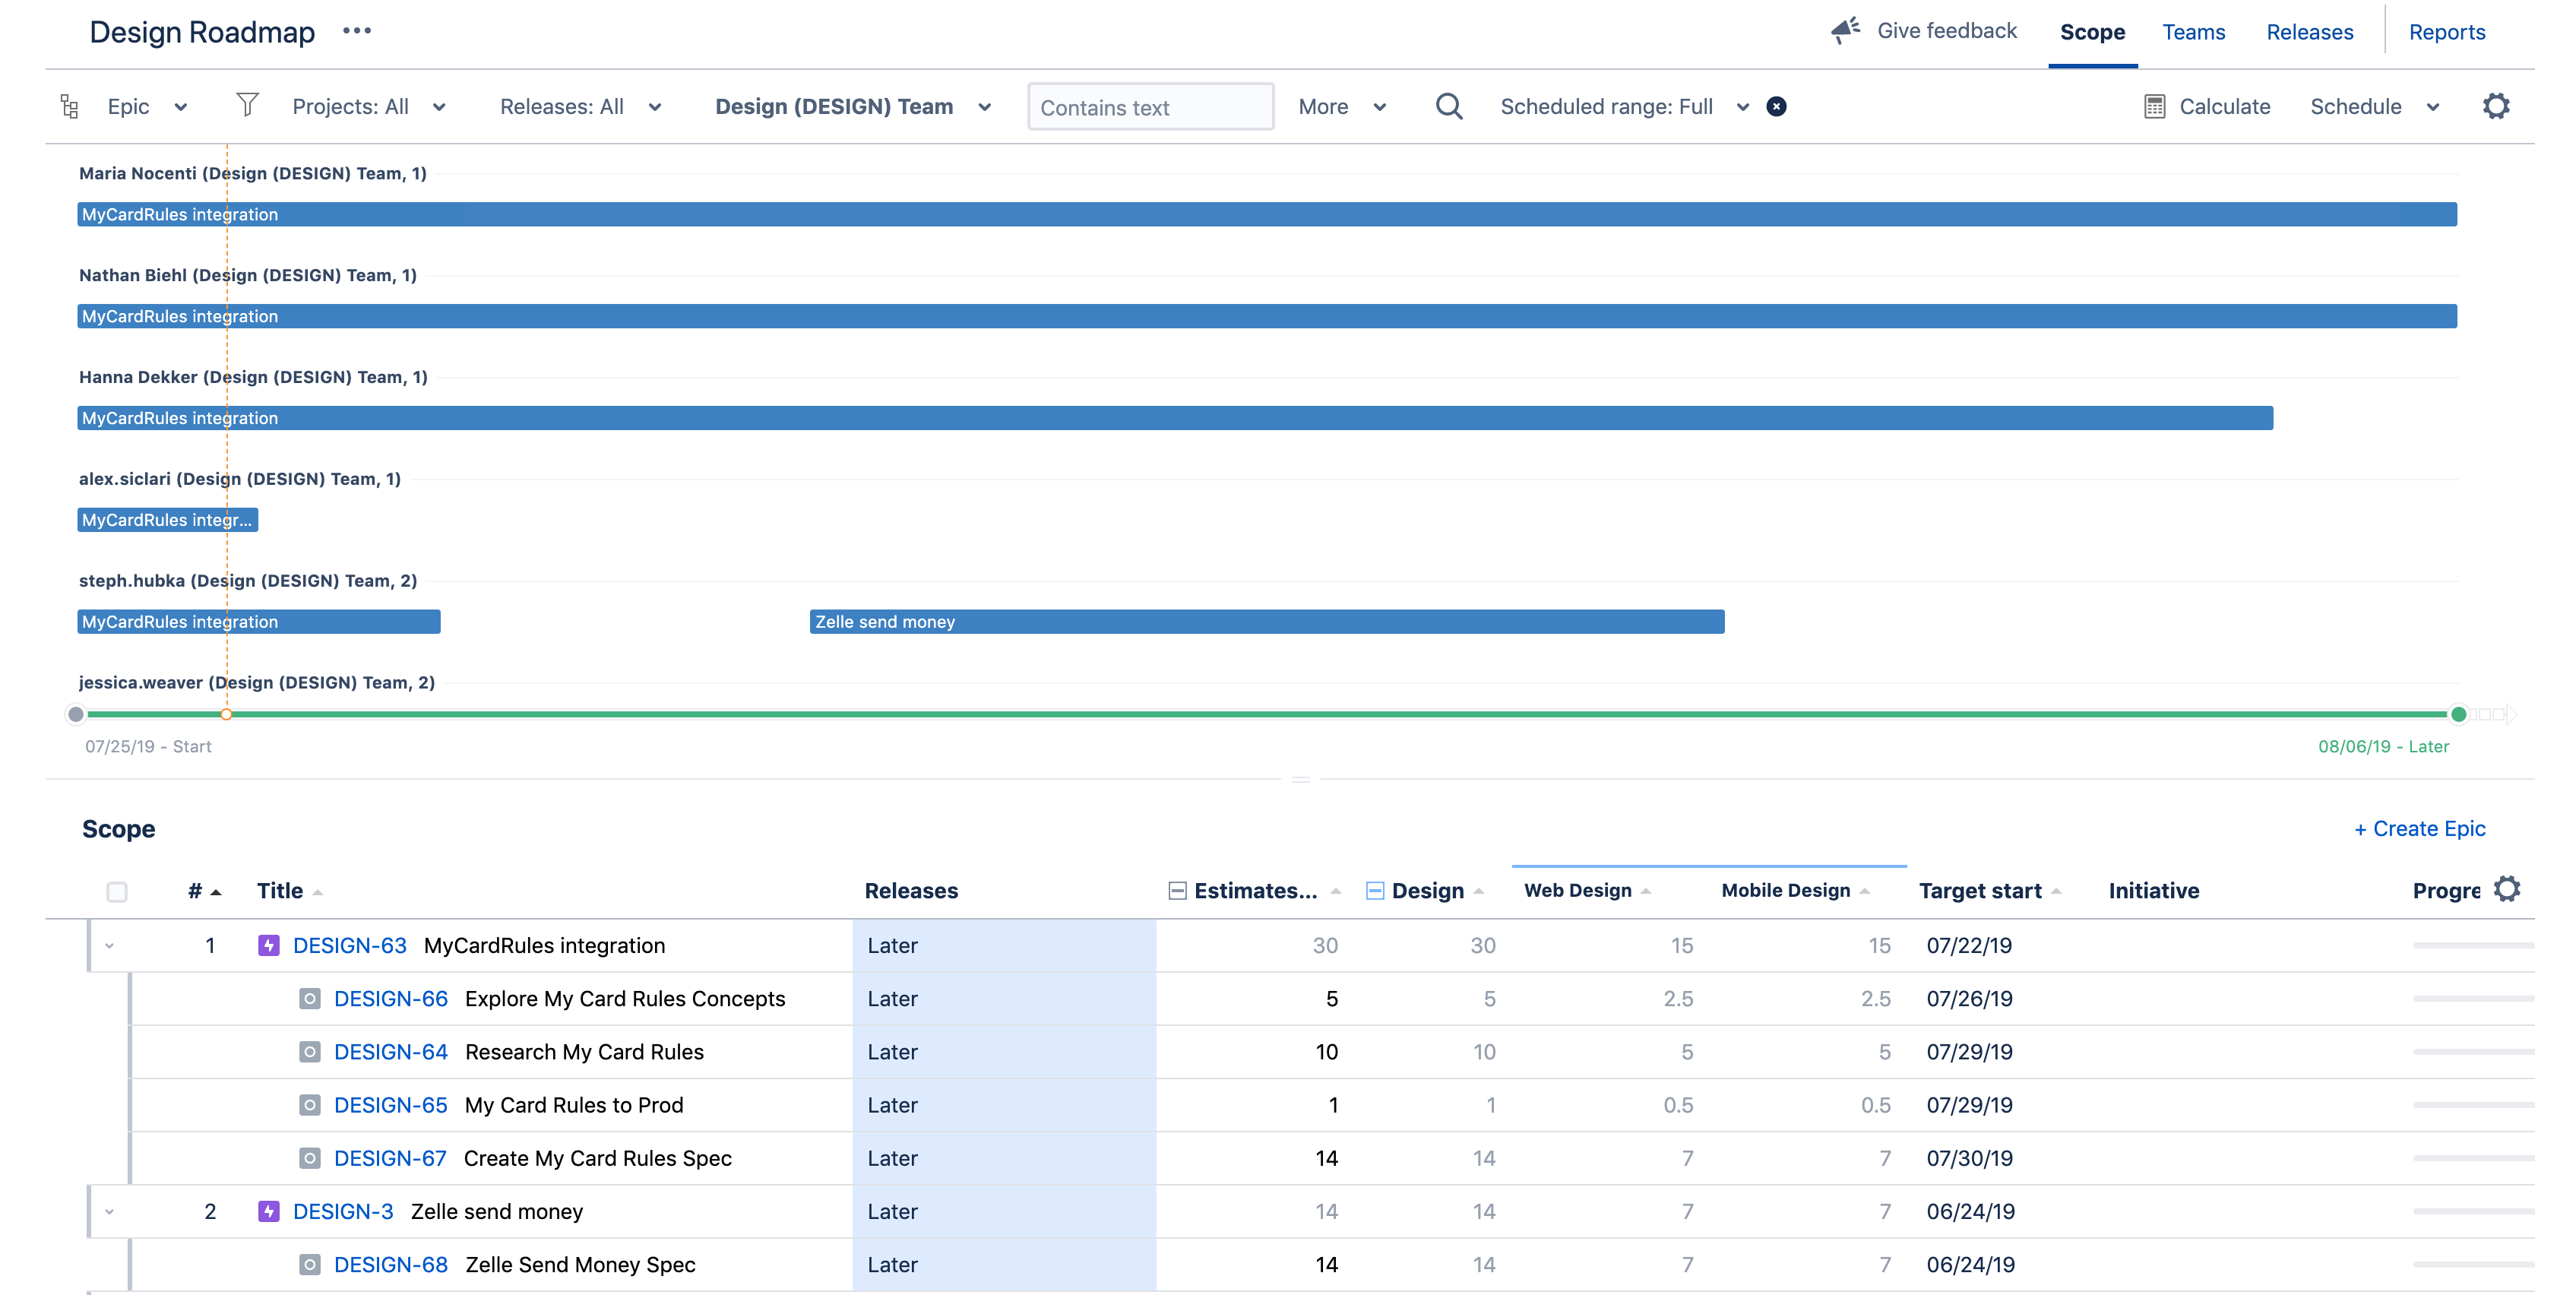
Task: Open the More filters dropdown
Action: tap(1342, 106)
